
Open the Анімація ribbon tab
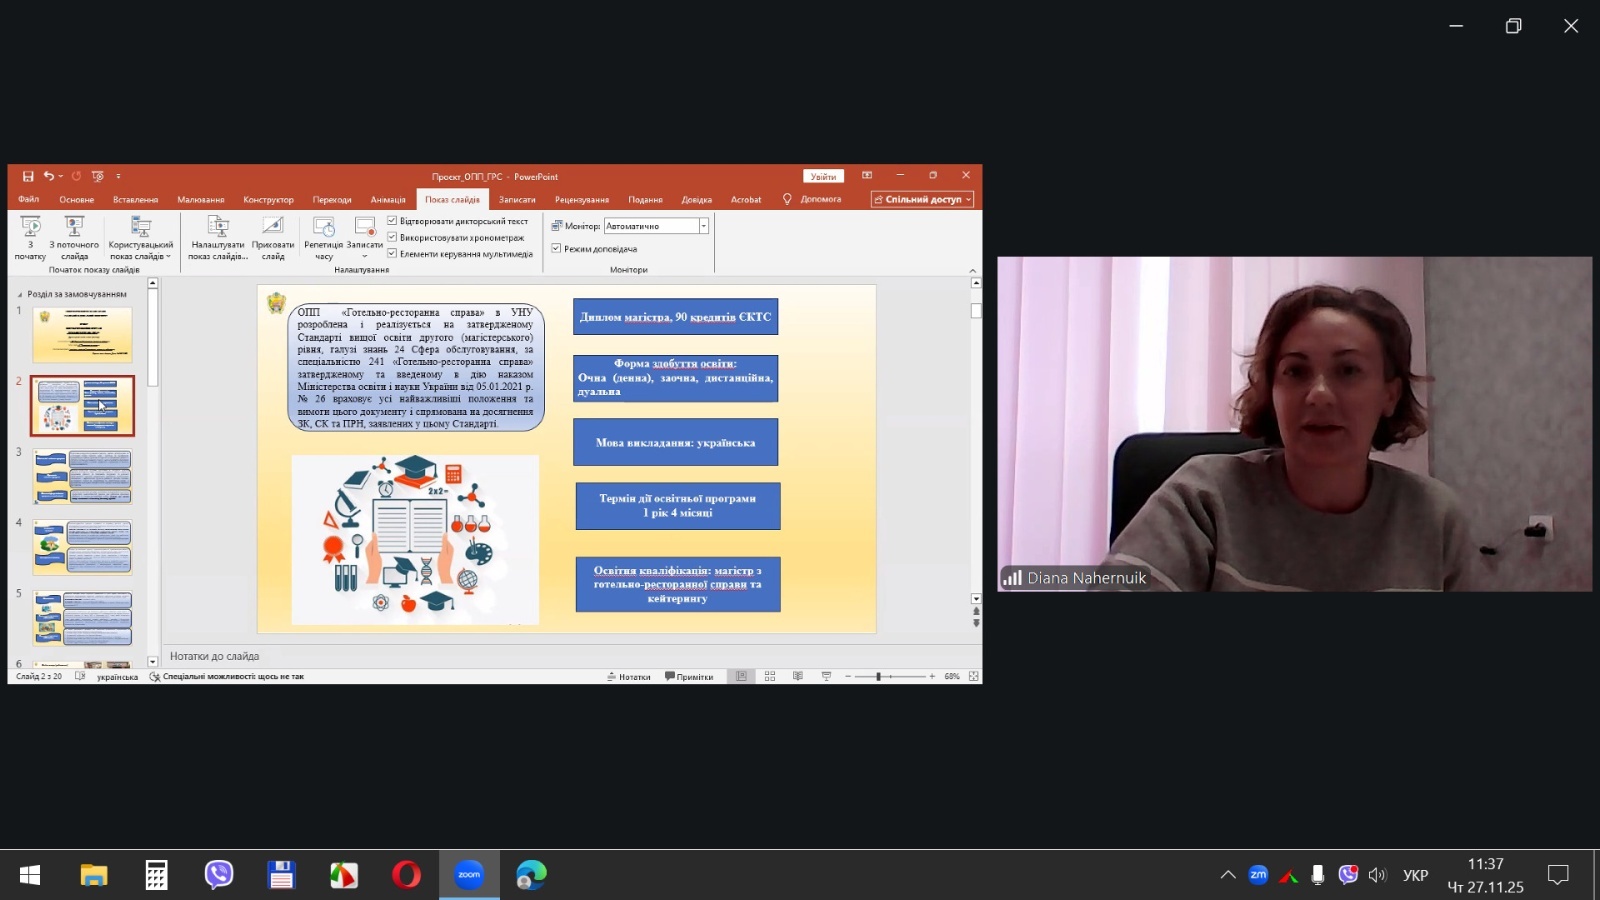pos(388,200)
